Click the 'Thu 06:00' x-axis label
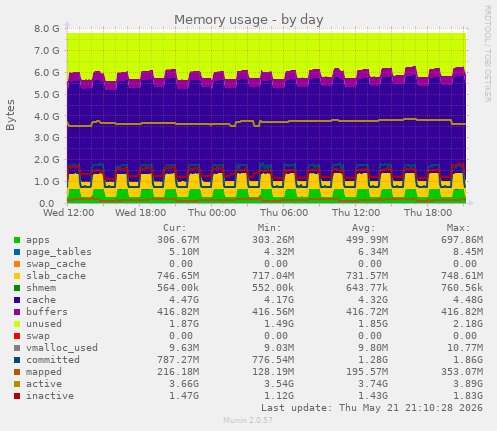This screenshot has height=431, width=497. 284,213
